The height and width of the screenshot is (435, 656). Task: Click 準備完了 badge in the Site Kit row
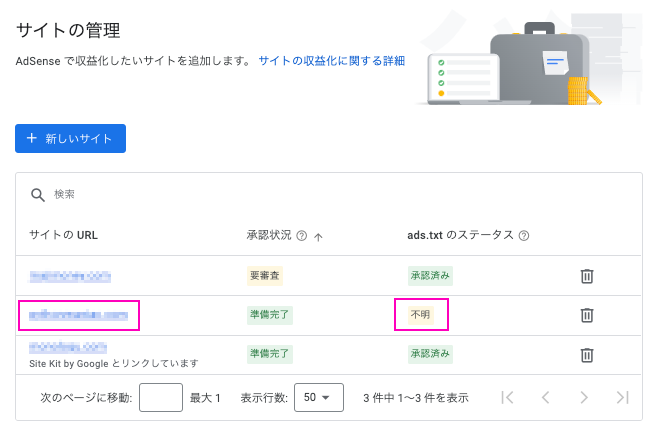[x=270, y=354]
